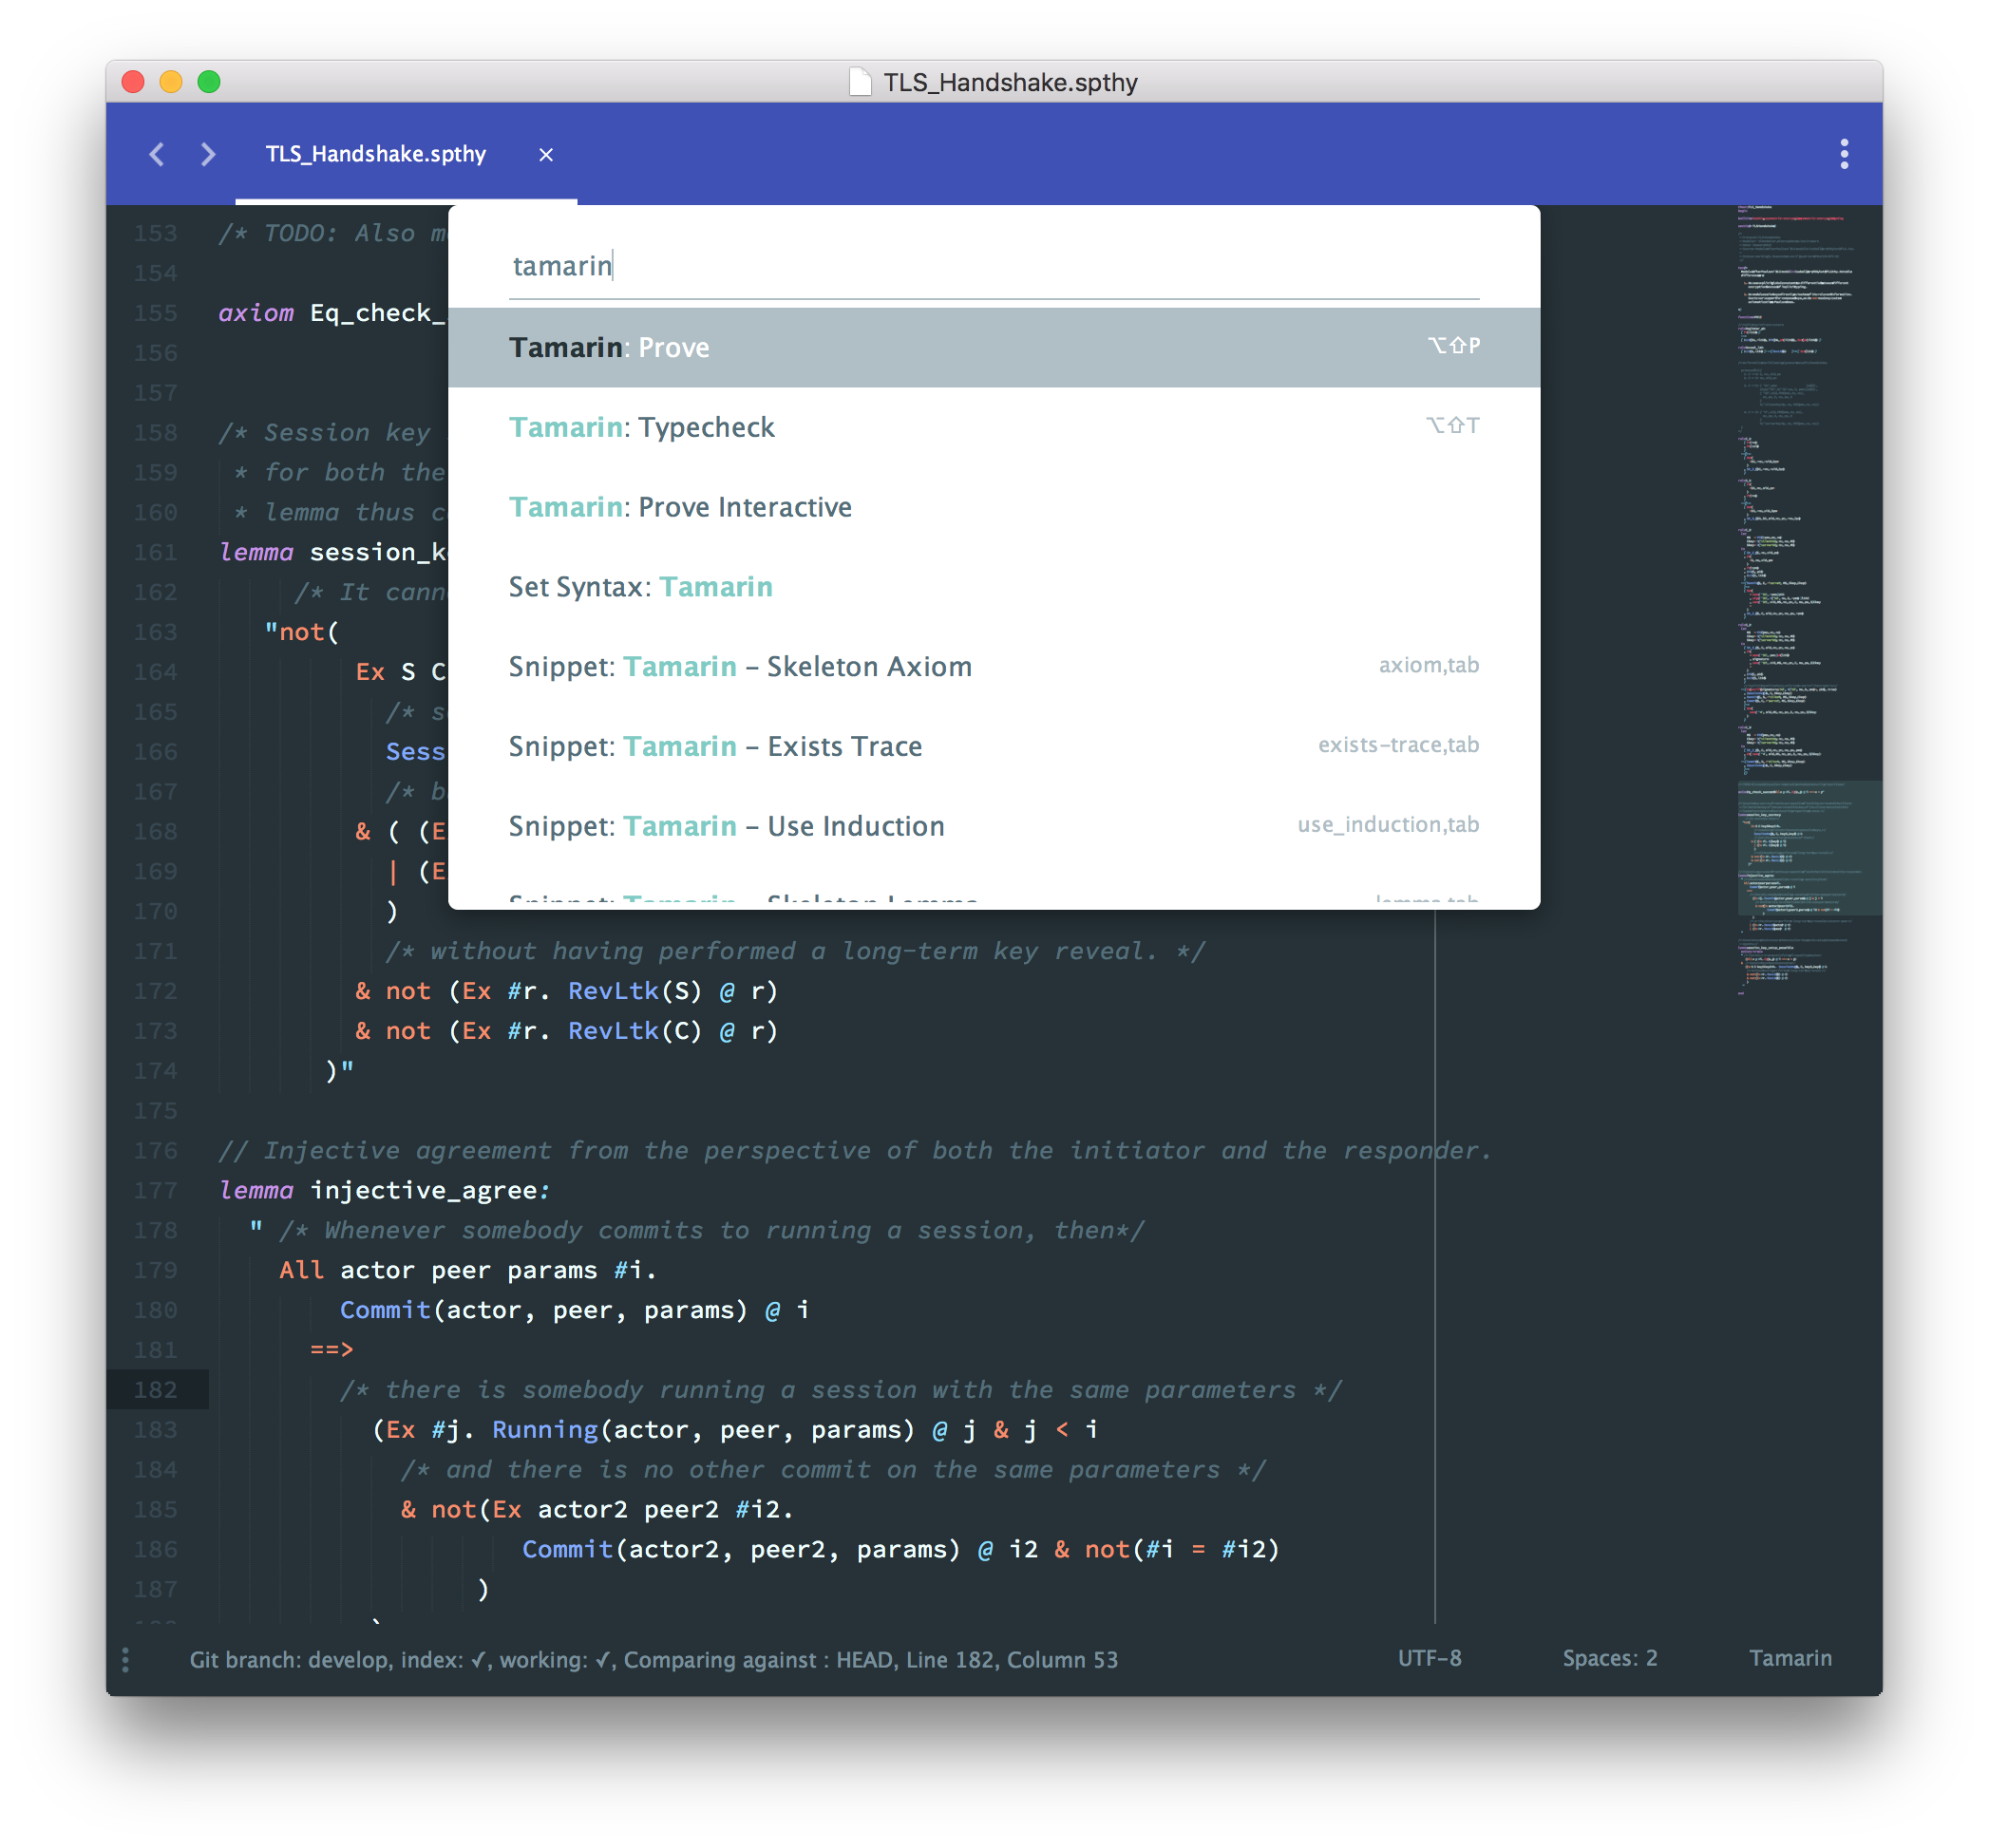This screenshot has height=1848, width=1989.
Task: Click 'All actor peer params' line 179
Action: click(467, 1270)
